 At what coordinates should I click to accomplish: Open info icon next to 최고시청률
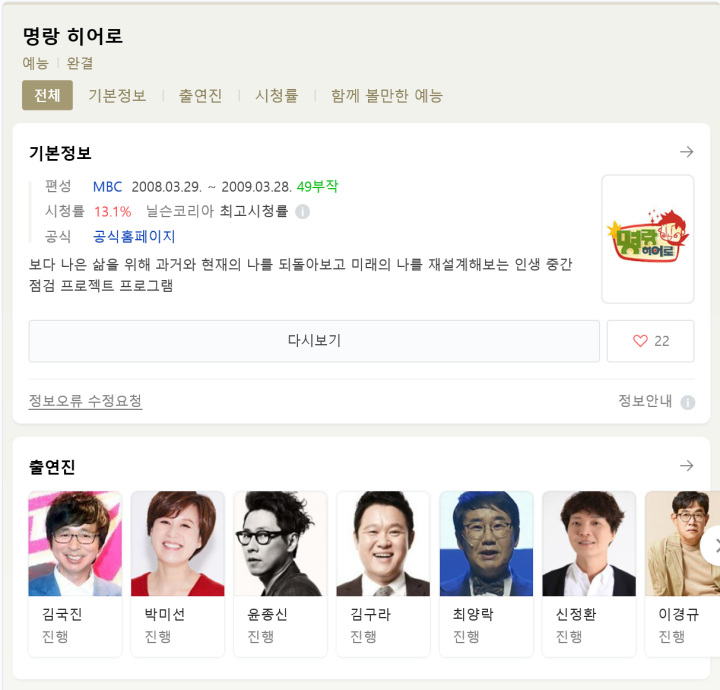coord(302,212)
